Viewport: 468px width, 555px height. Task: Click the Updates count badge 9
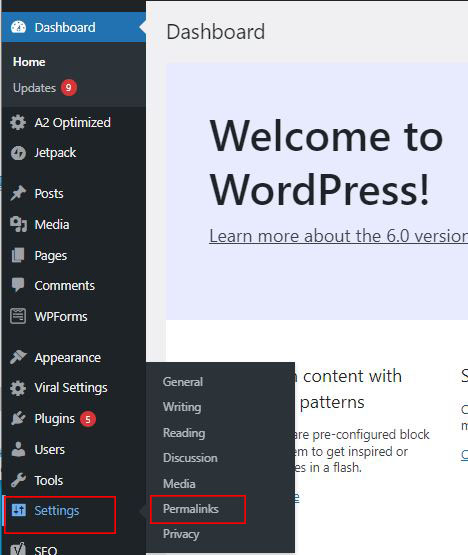[x=69, y=87]
